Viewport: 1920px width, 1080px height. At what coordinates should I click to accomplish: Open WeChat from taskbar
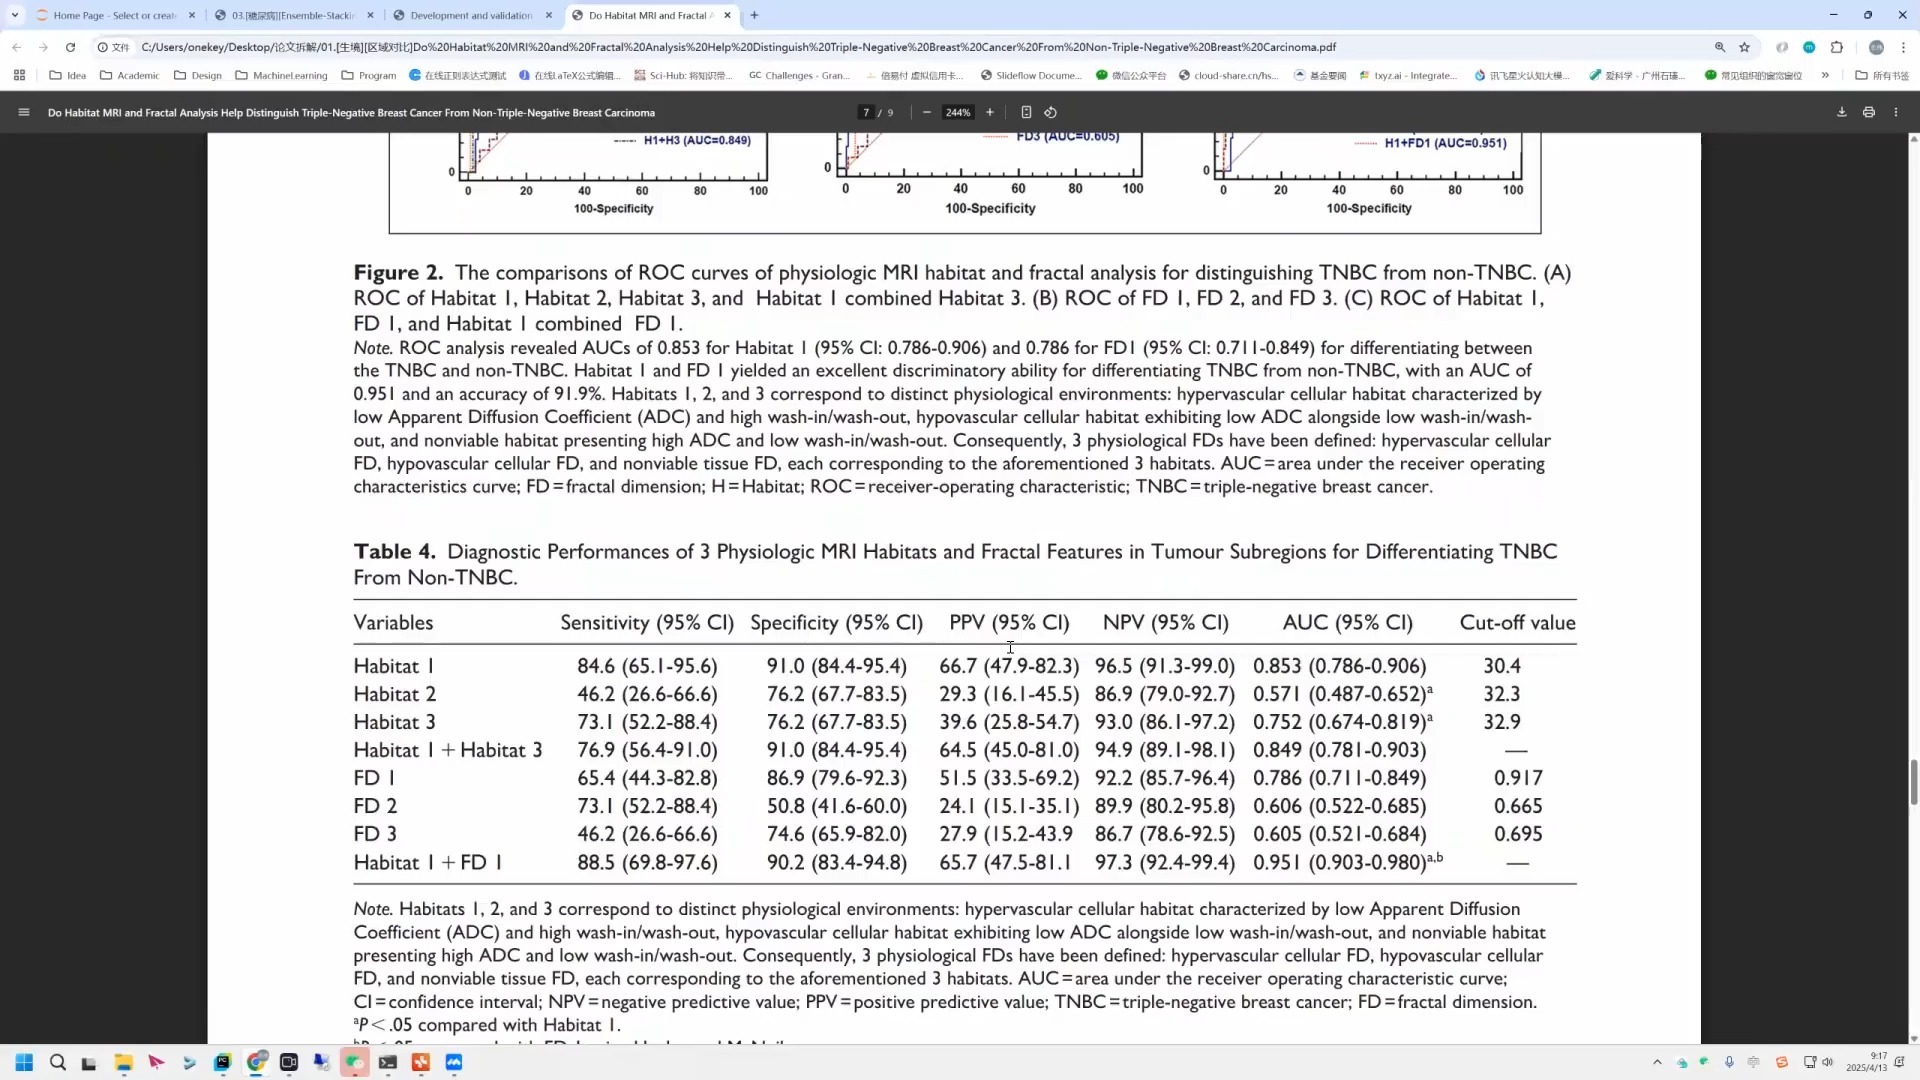[354, 1062]
